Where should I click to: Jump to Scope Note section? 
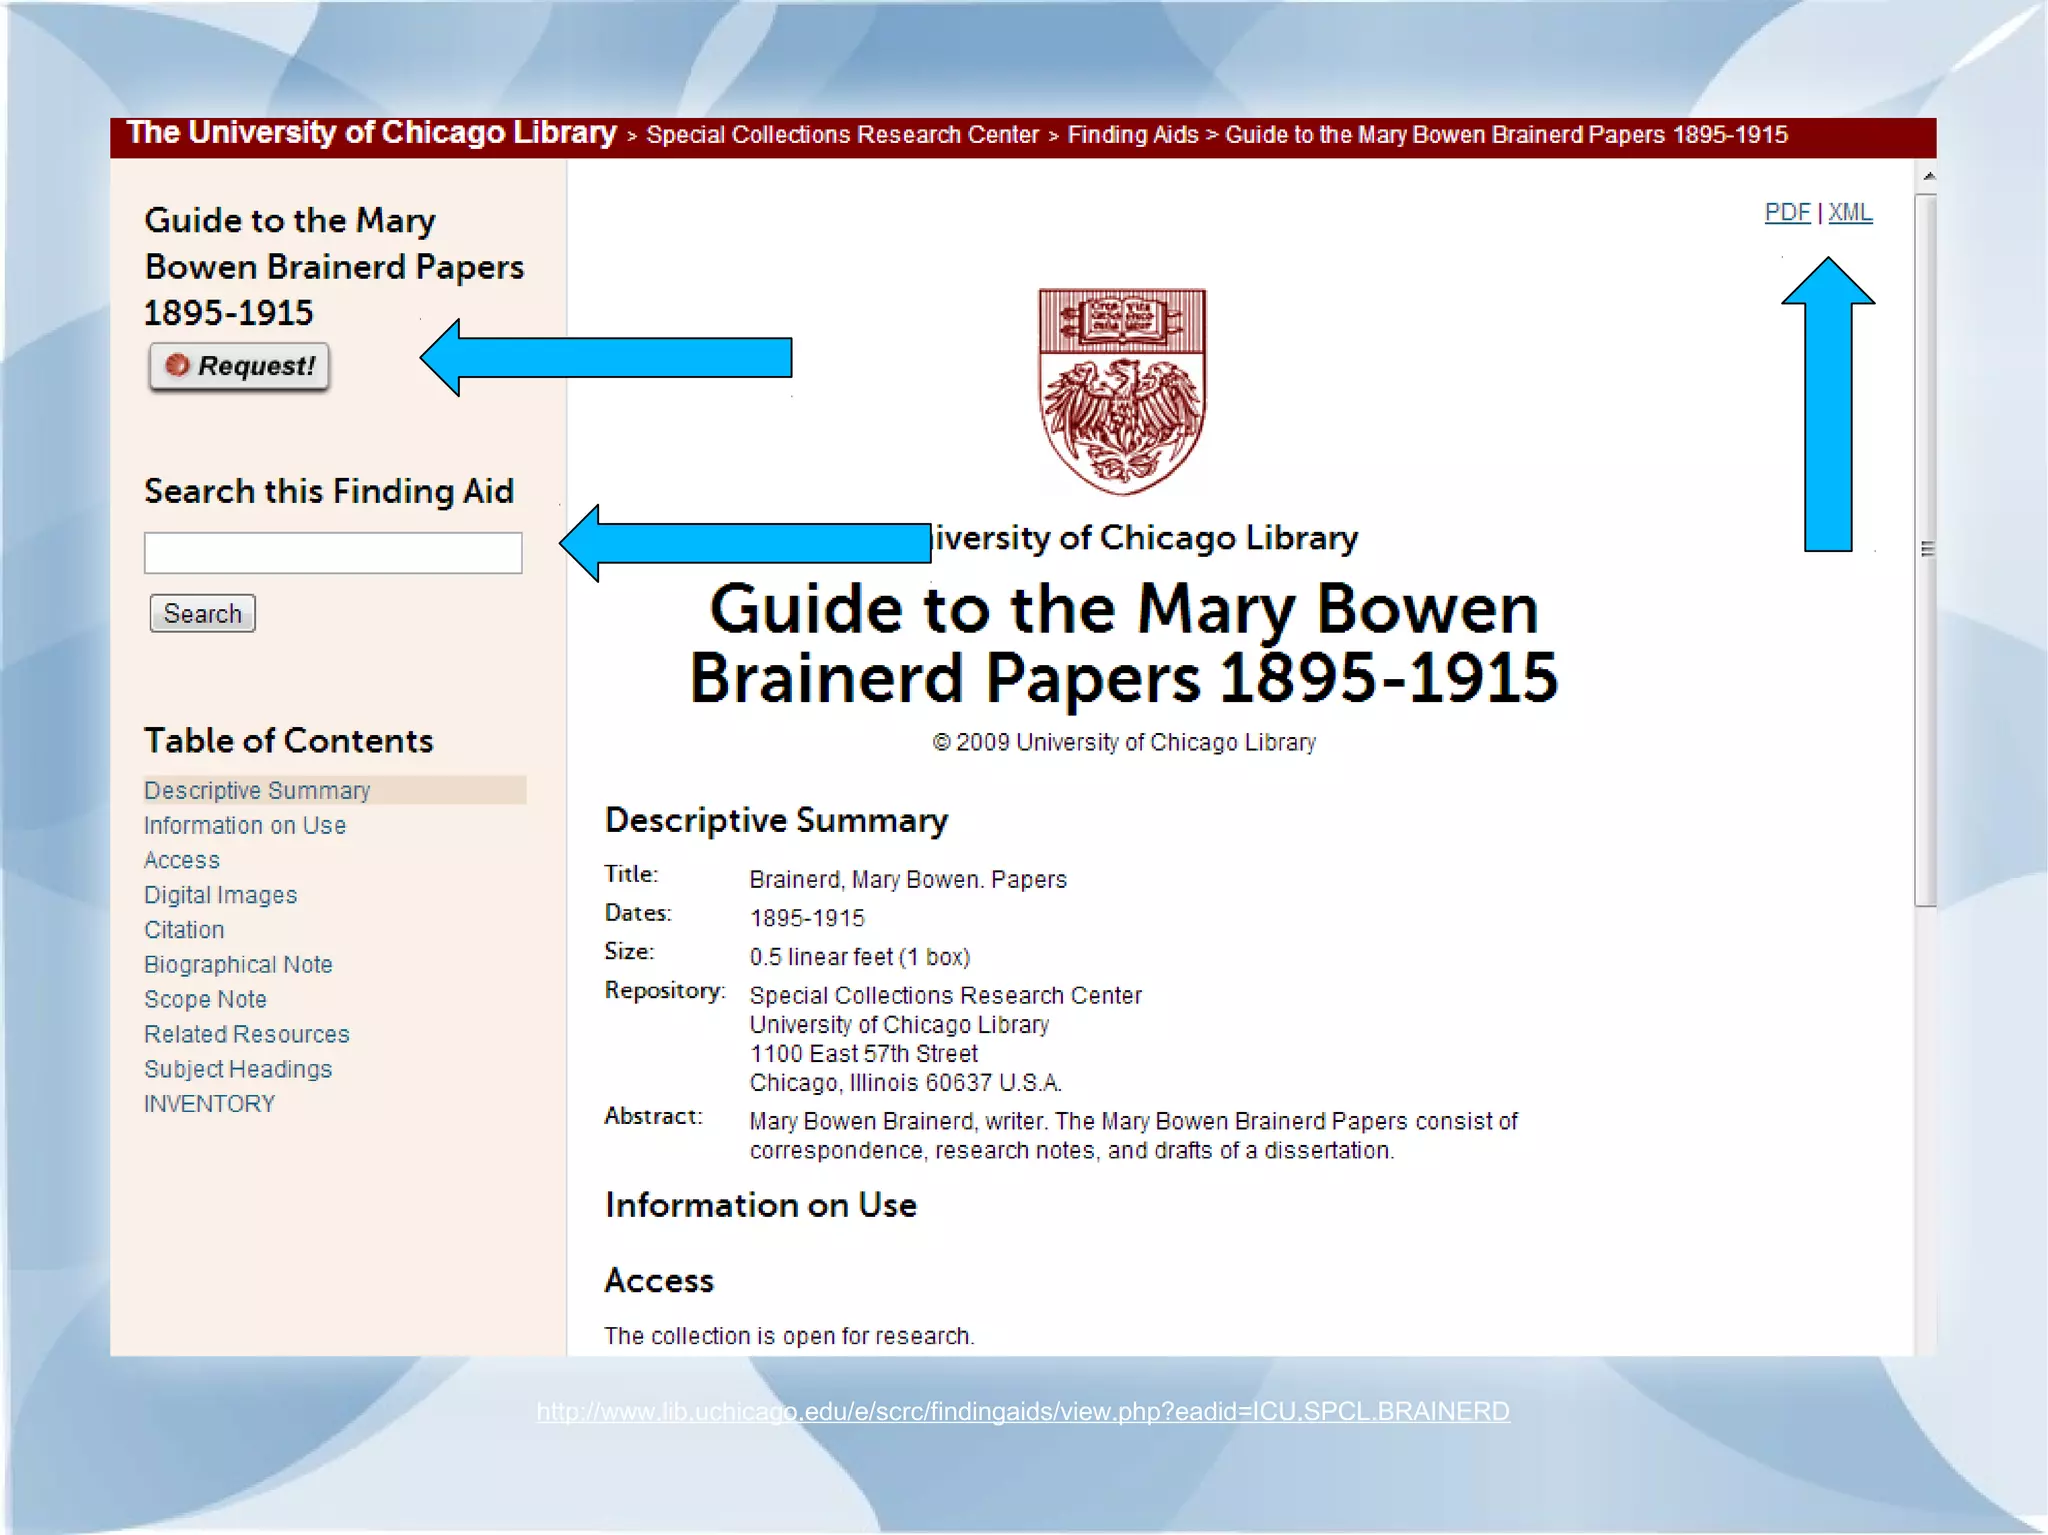(205, 1000)
